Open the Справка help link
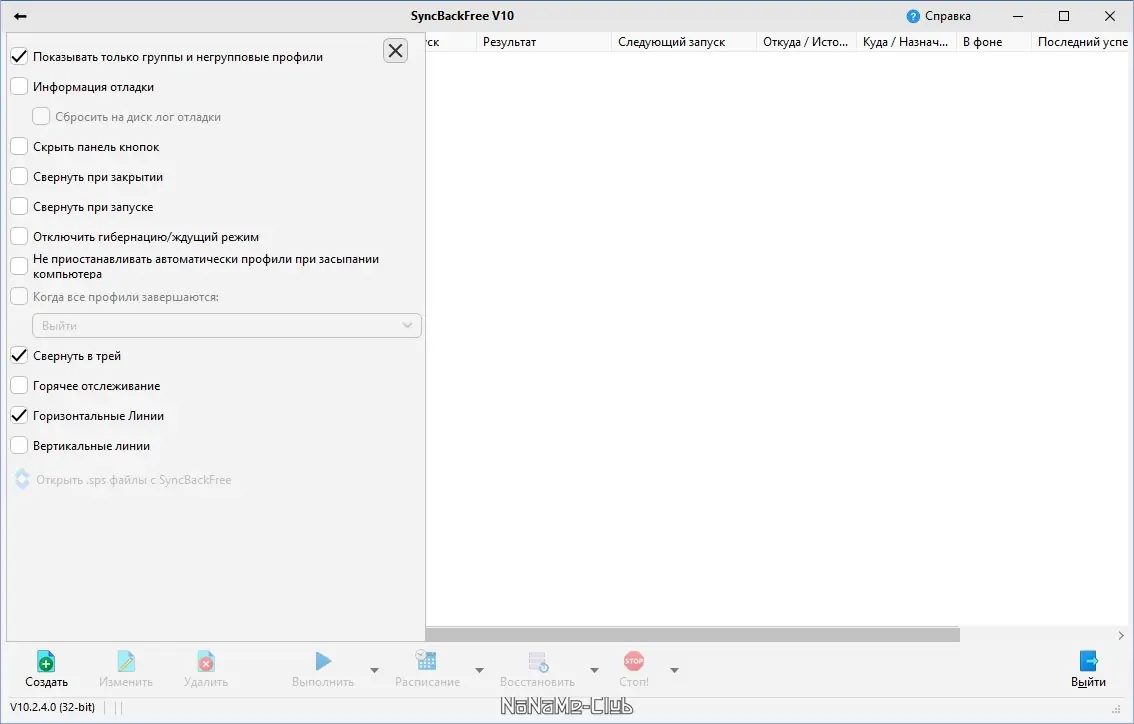This screenshot has height=724, width=1134. coord(947,16)
